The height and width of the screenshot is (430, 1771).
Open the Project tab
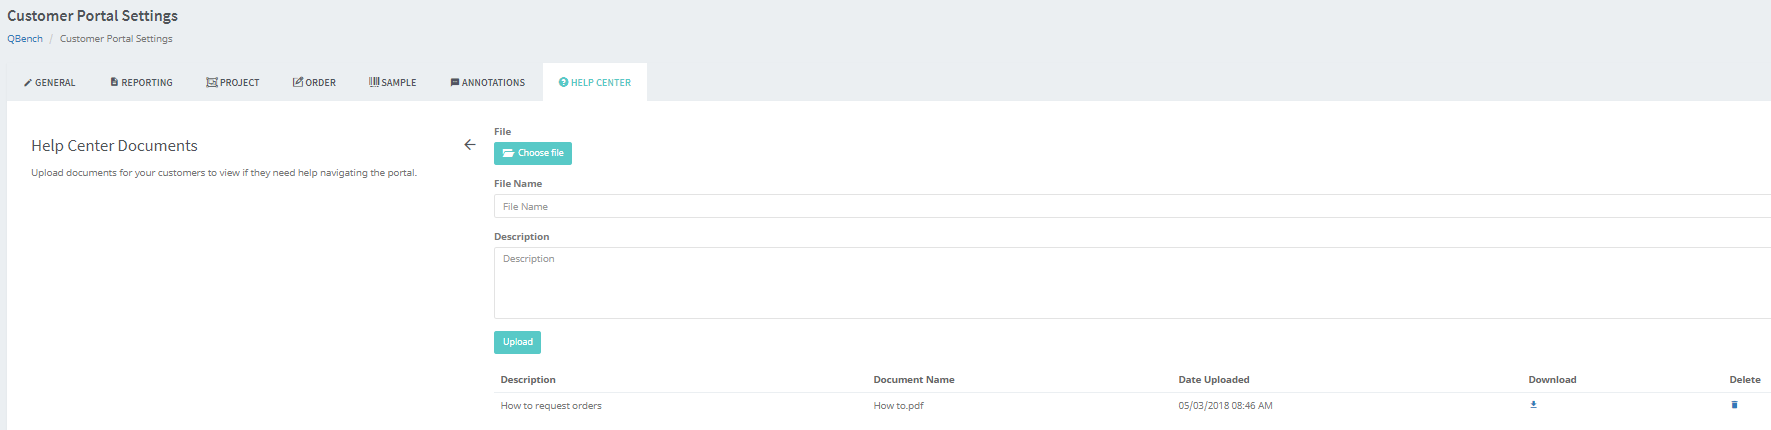tap(233, 83)
